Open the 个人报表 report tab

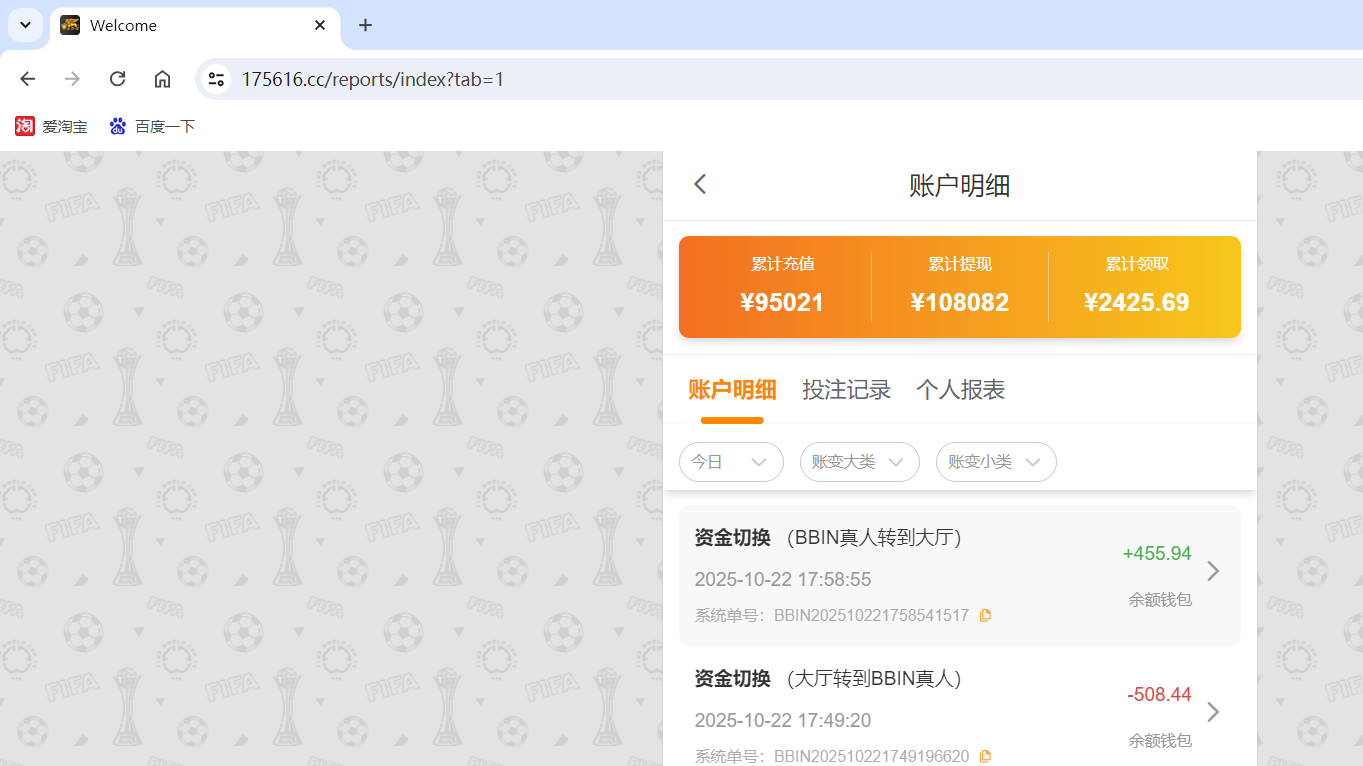[959, 390]
